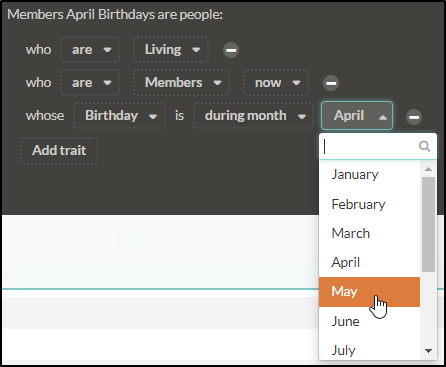The height and width of the screenshot is (367, 446).
Task: Open the 'during month' condition dropdown
Action: (253, 116)
